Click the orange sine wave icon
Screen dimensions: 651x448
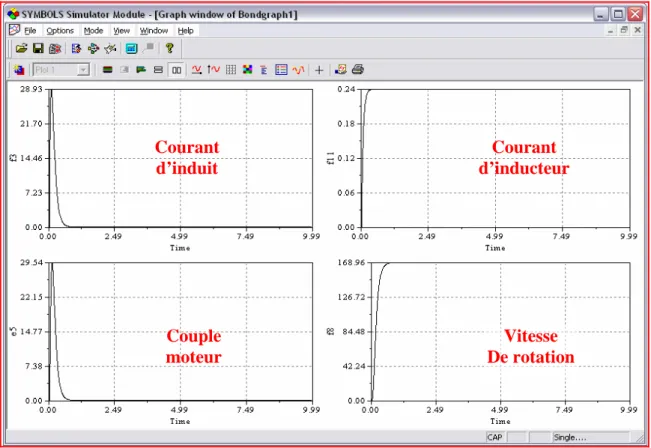(x=298, y=70)
